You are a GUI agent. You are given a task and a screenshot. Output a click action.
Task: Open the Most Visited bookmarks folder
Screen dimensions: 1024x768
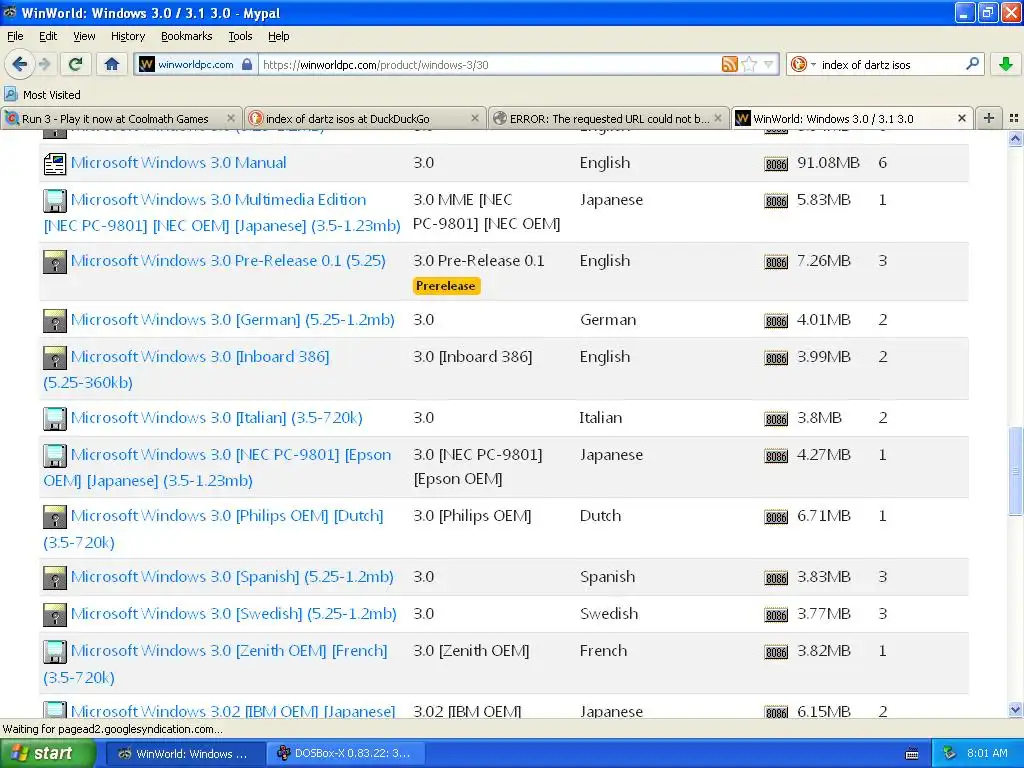coord(42,95)
